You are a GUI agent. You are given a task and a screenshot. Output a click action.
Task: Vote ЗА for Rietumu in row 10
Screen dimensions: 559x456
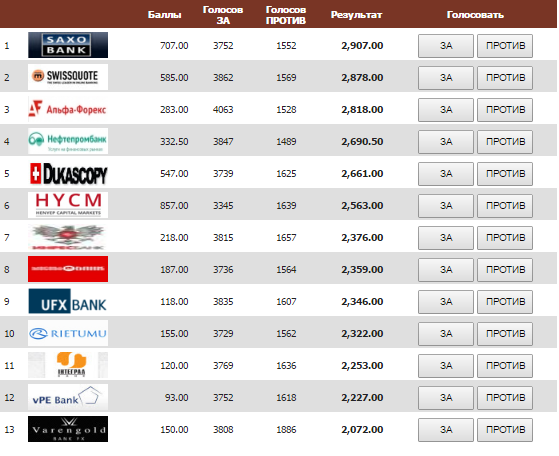[446, 334]
